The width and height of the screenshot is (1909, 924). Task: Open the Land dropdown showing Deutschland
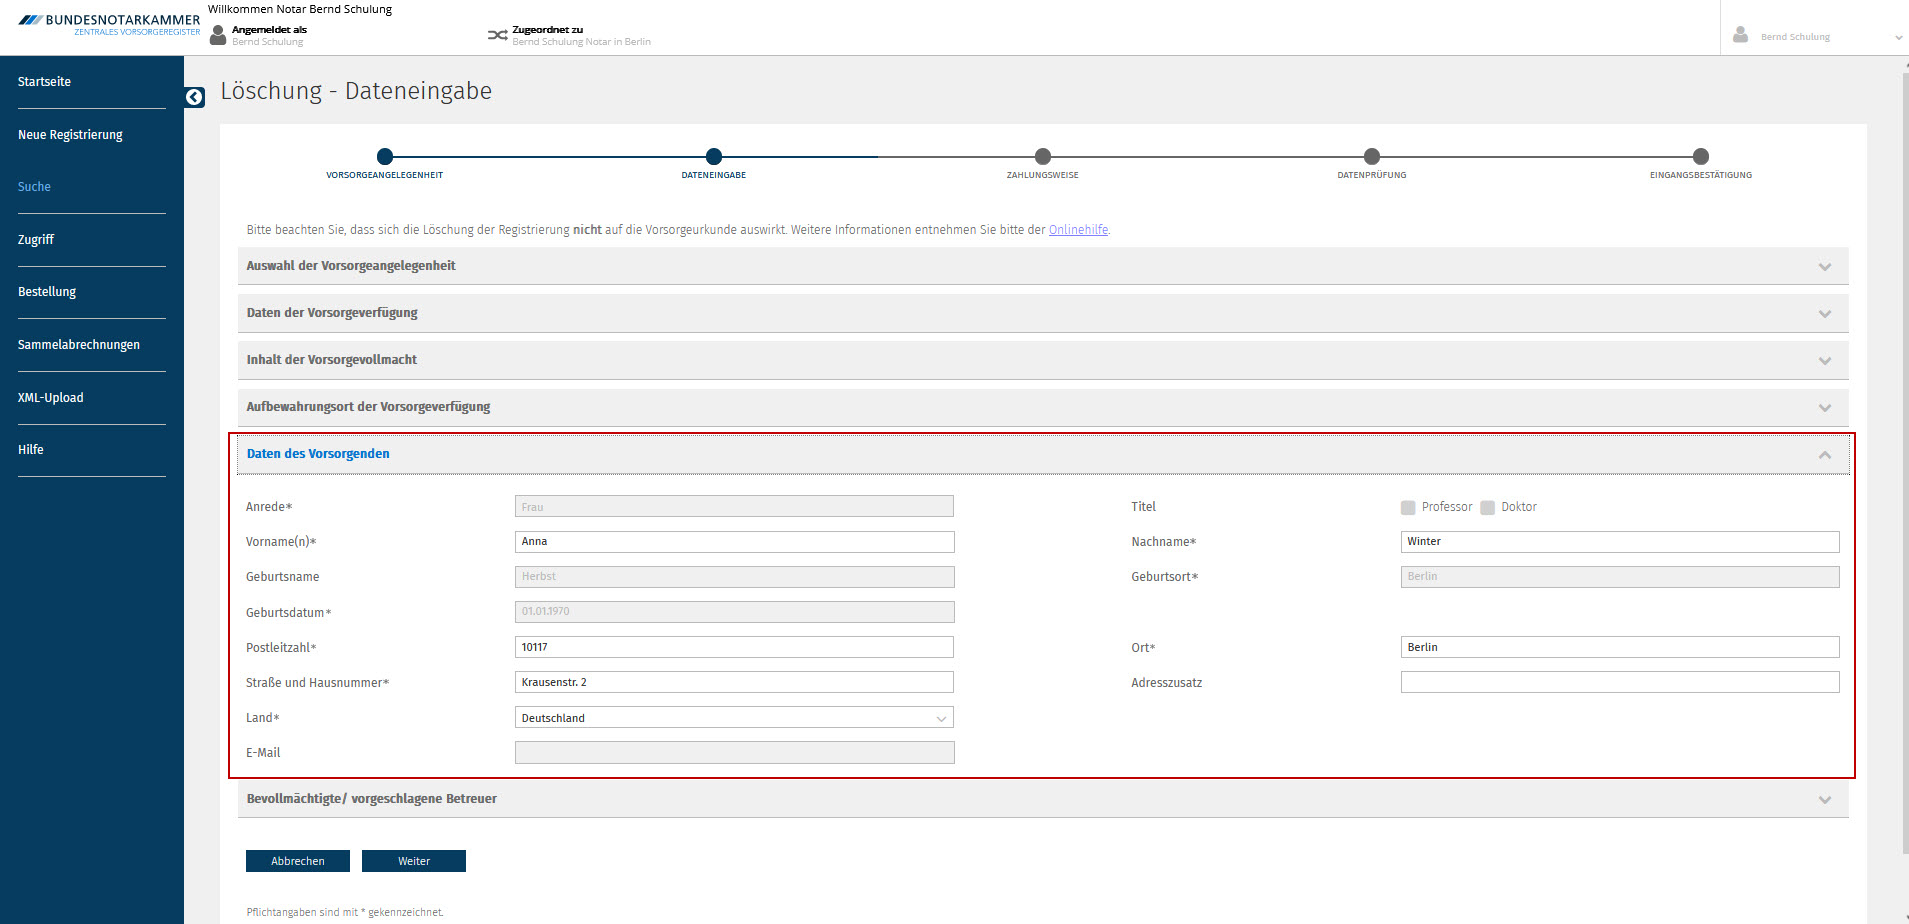point(734,718)
